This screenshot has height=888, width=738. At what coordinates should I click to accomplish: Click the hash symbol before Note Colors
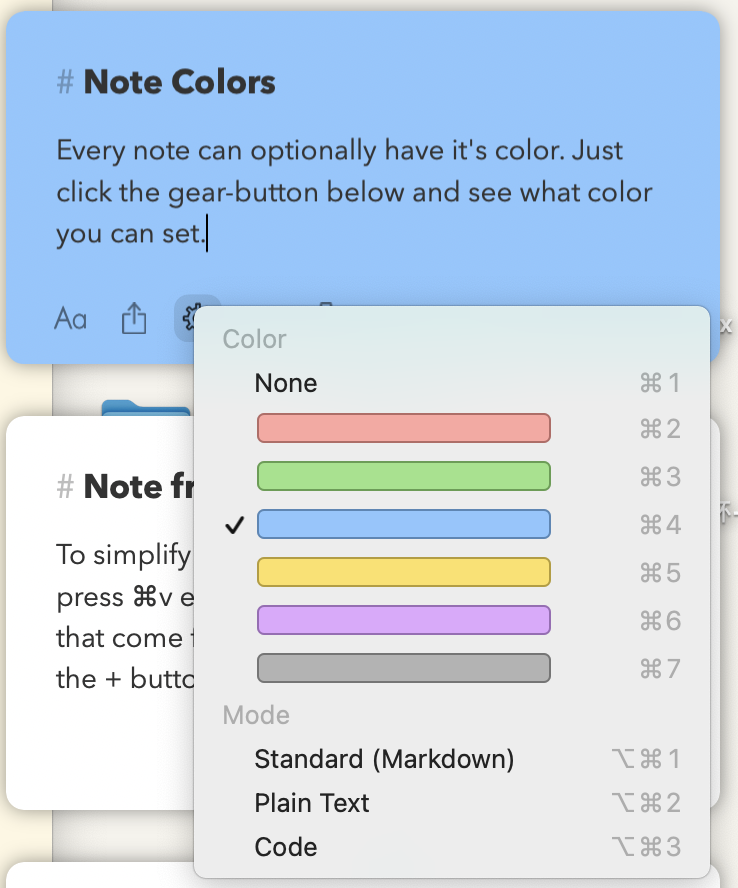pyautogui.click(x=65, y=82)
